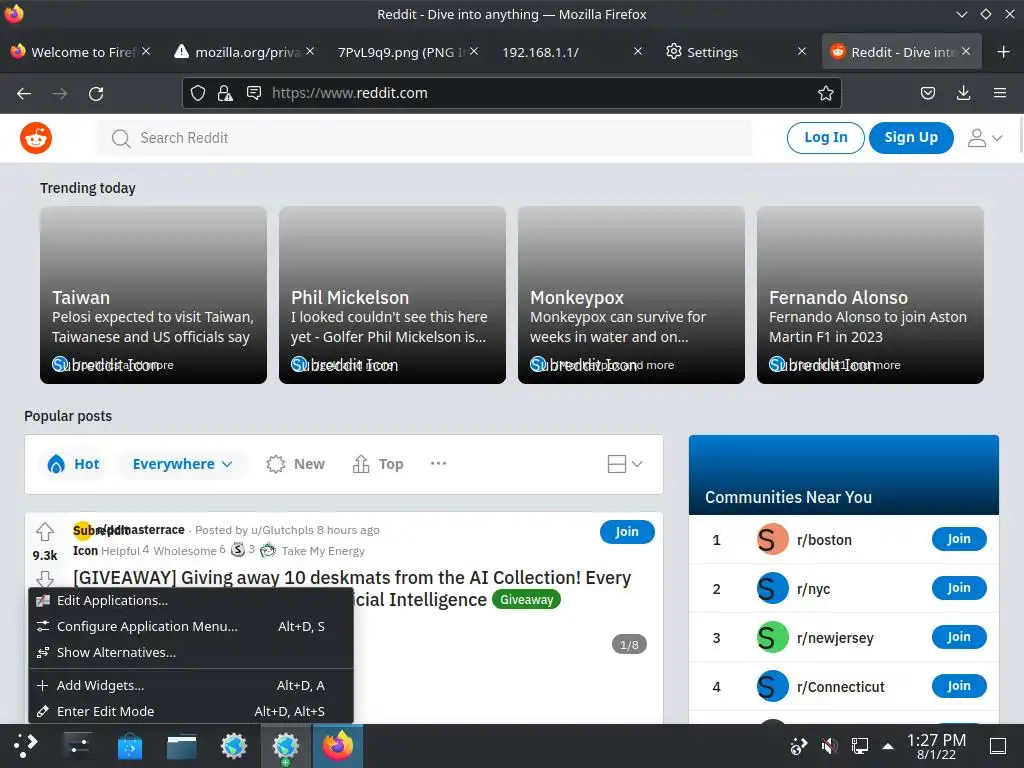Open the KDE application launcher
The image size is (1024, 768).
pos(25,746)
